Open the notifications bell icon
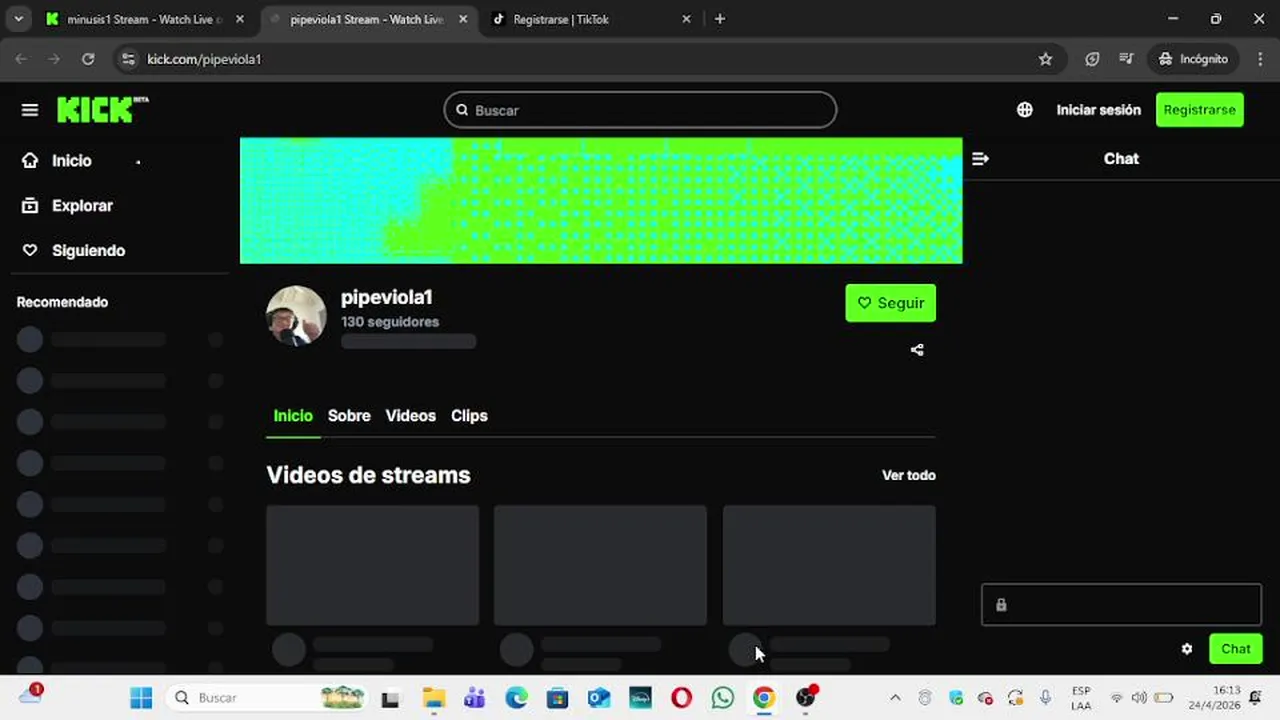 [x=1256, y=698]
